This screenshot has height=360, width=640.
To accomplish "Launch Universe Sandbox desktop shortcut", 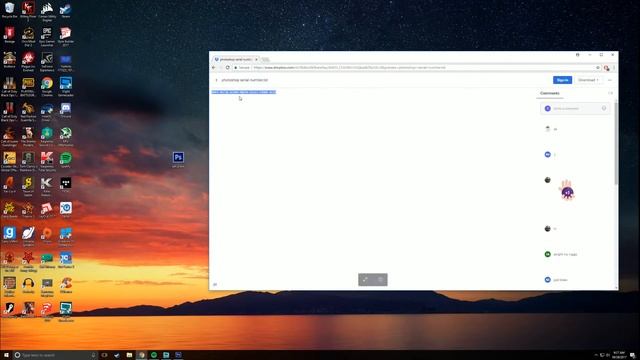I will coord(28,236).
